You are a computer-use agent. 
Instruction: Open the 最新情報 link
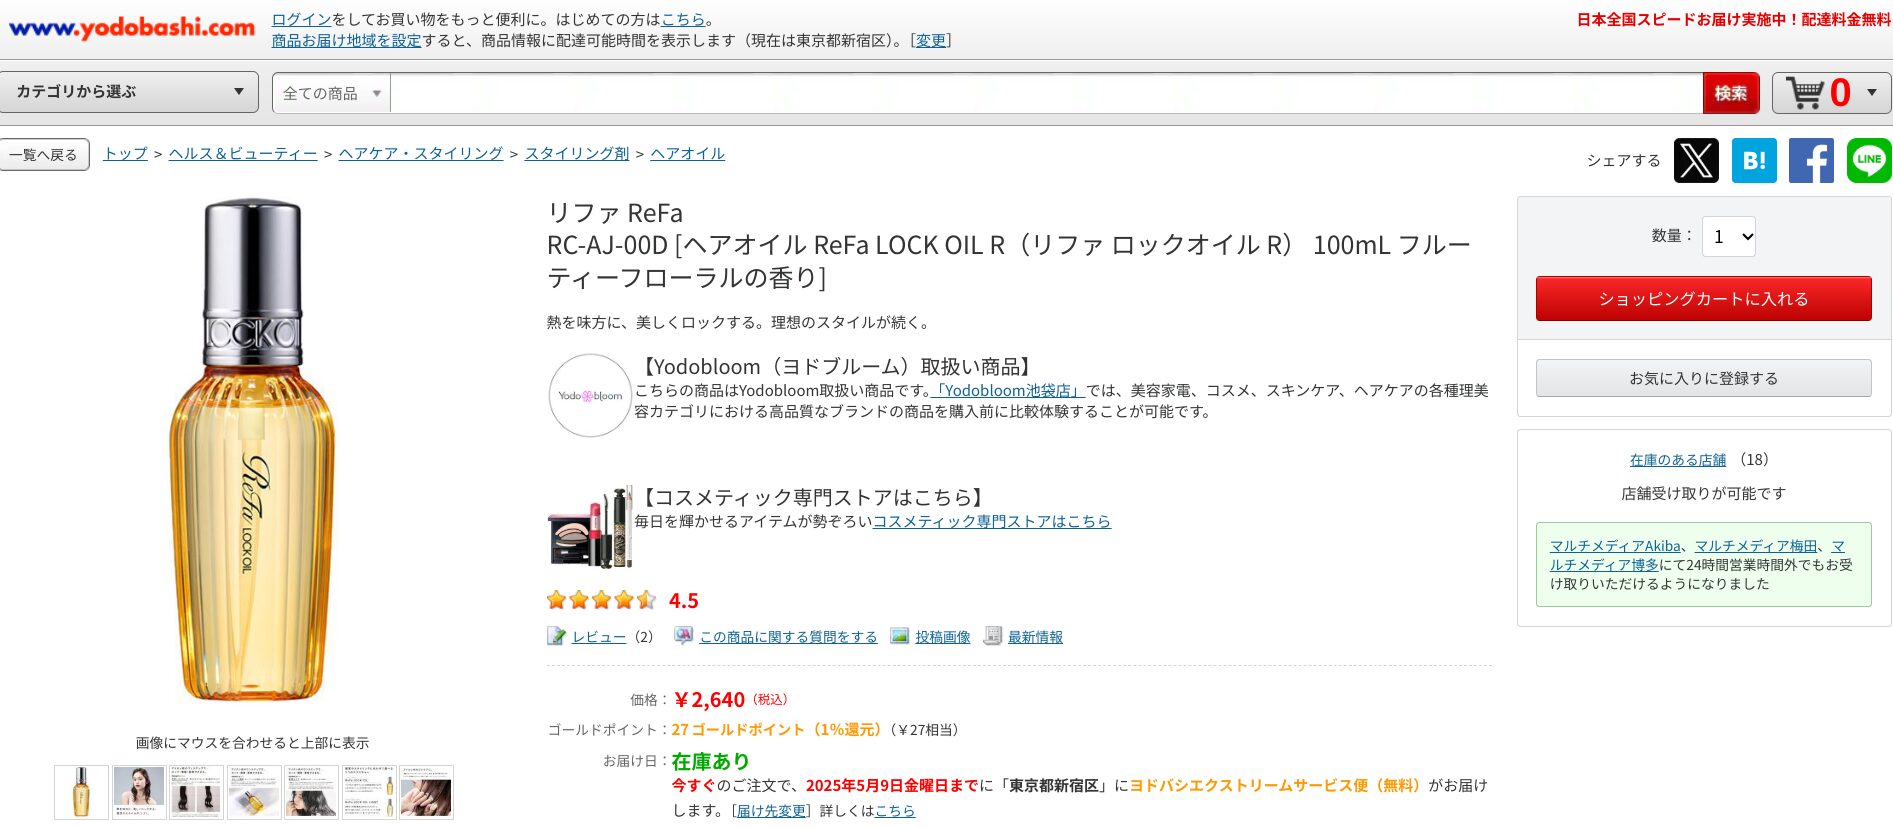tap(1035, 637)
